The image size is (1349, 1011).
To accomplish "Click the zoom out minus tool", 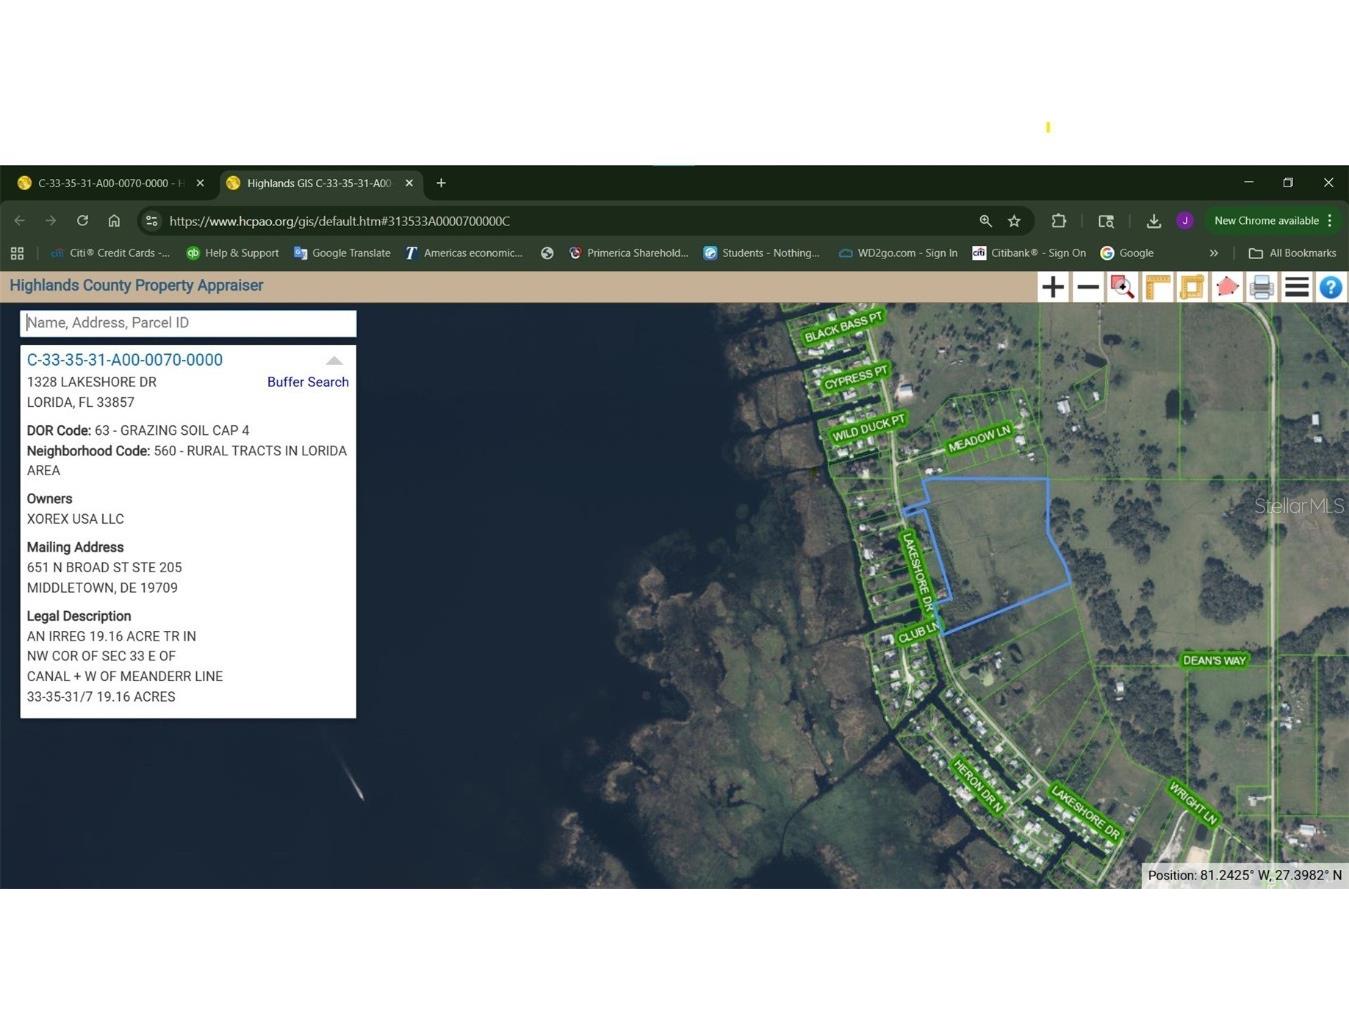I will pyautogui.click(x=1088, y=287).
